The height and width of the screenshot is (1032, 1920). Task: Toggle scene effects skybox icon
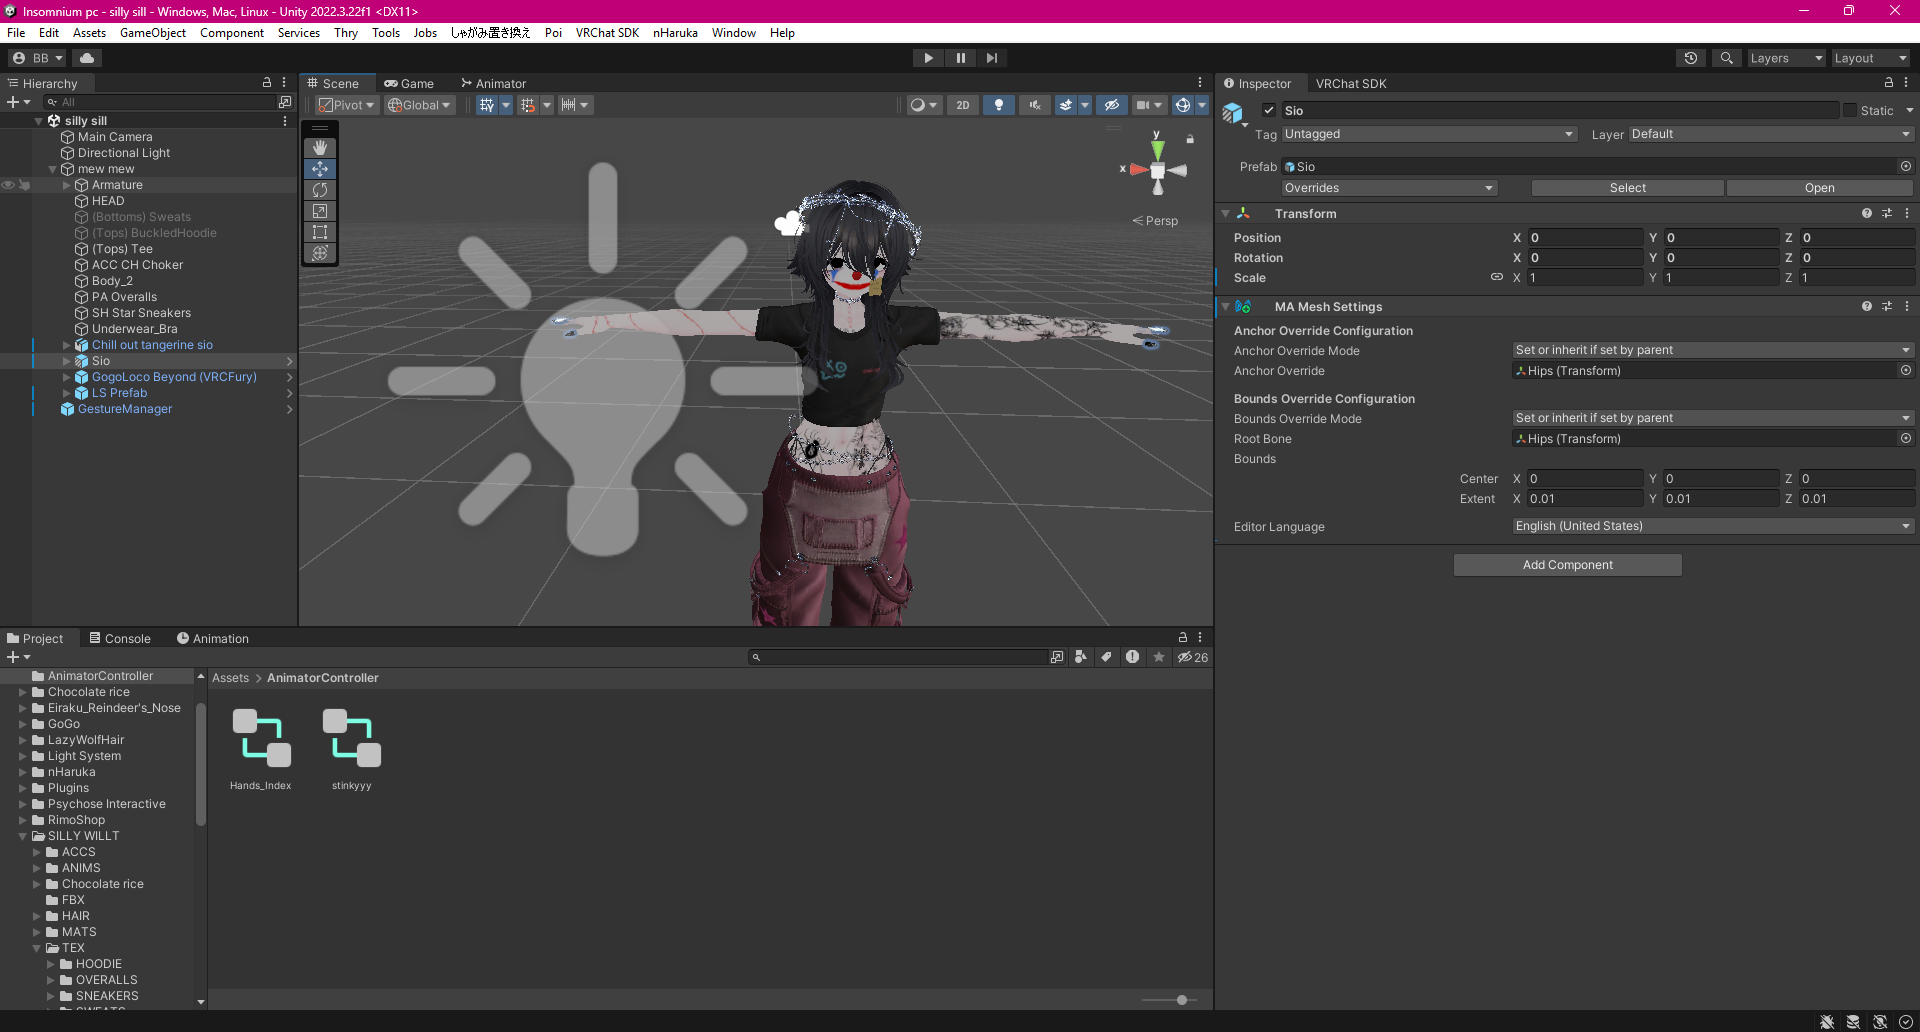(x=1066, y=105)
